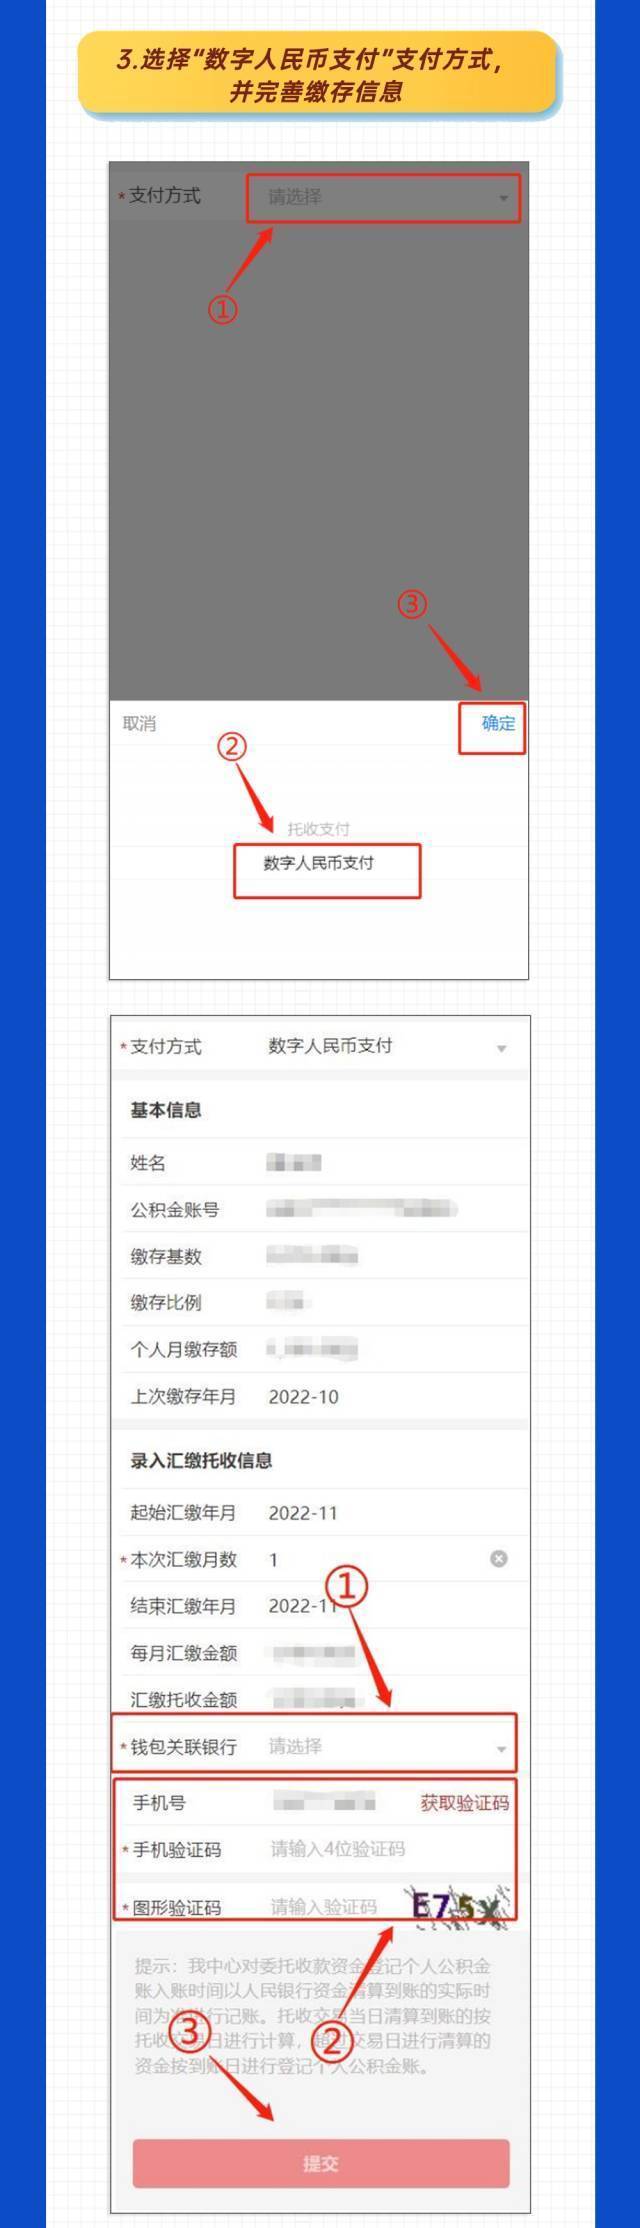Tap 获取验证码 link
640x2228 pixels.
[464, 1802]
